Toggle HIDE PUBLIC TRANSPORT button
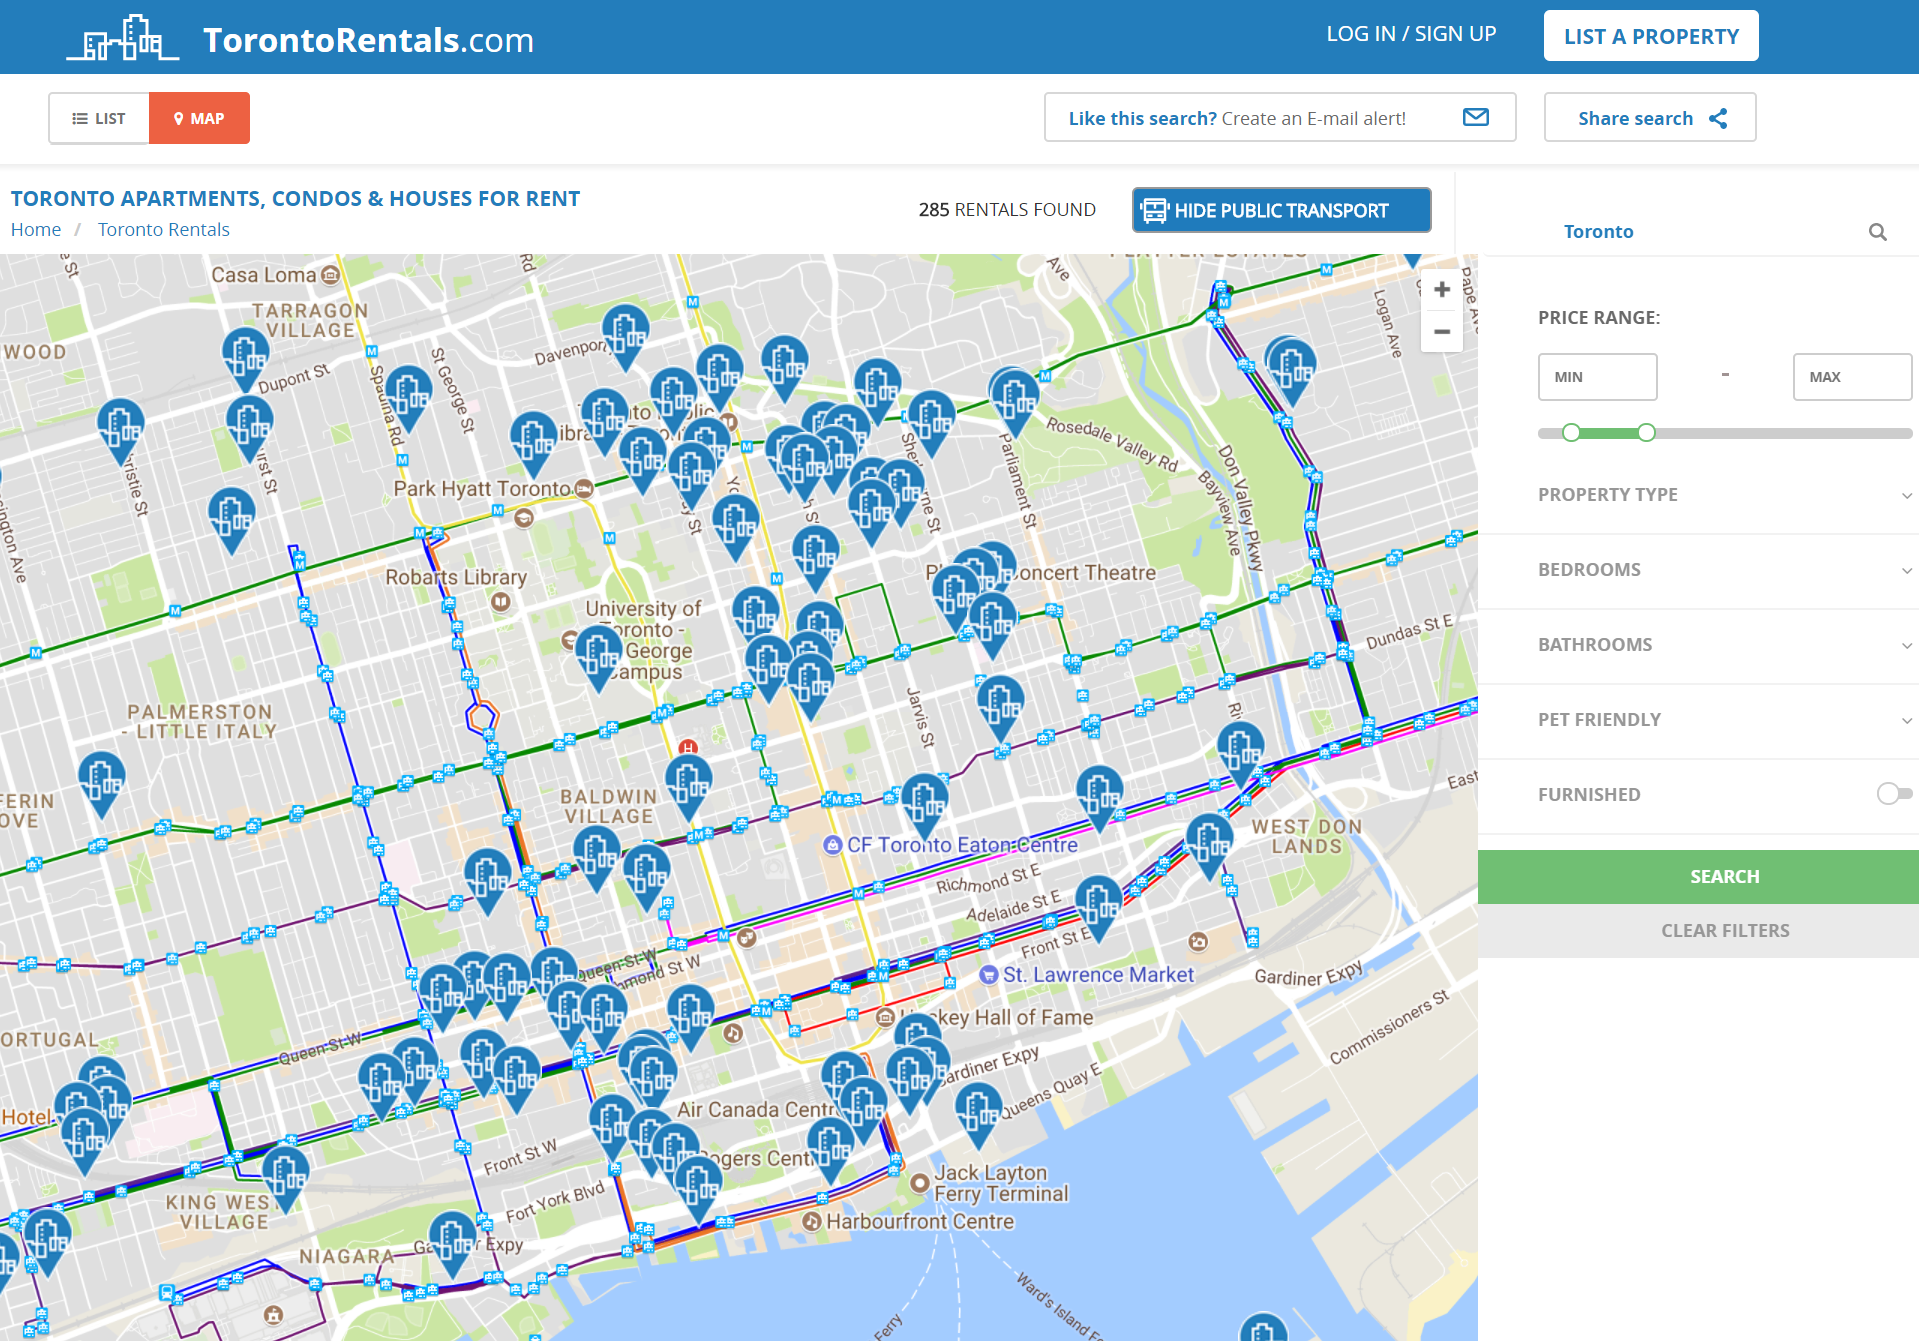1919x1341 pixels. [1281, 210]
